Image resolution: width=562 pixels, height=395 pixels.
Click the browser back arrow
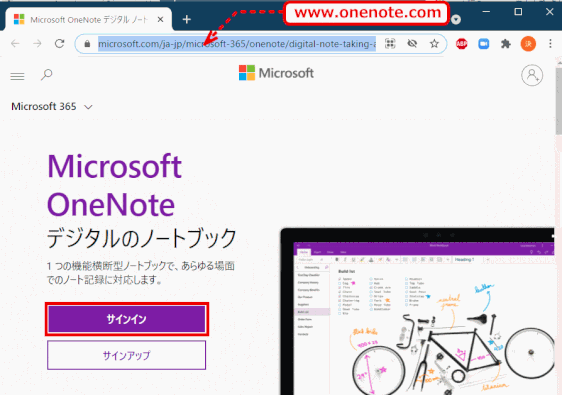click(15, 44)
